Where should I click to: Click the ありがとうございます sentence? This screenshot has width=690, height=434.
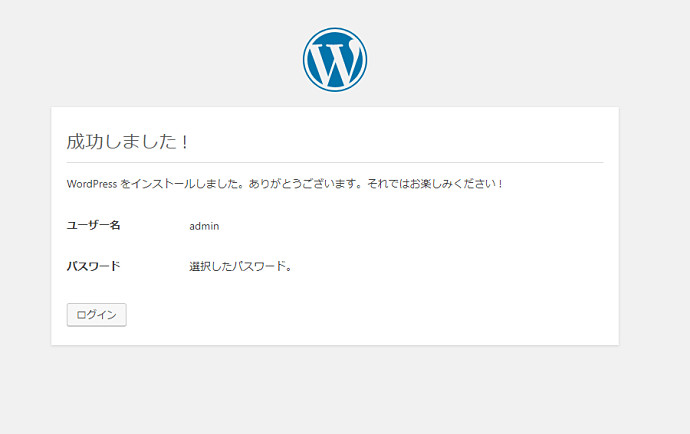coord(299,184)
